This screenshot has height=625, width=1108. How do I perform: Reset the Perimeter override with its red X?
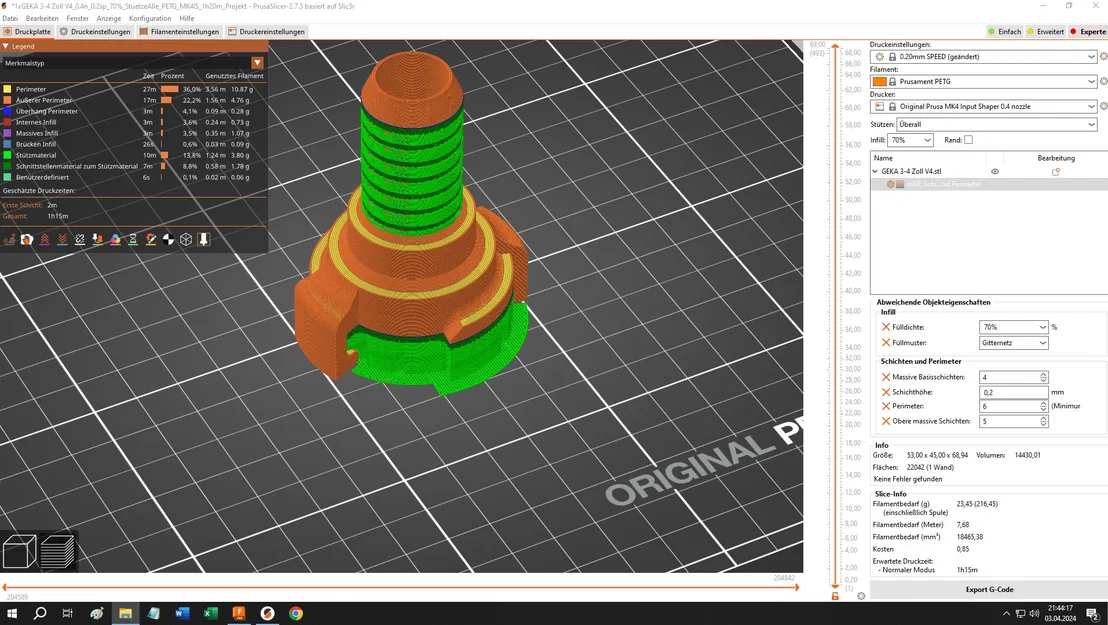pyautogui.click(x=885, y=407)
